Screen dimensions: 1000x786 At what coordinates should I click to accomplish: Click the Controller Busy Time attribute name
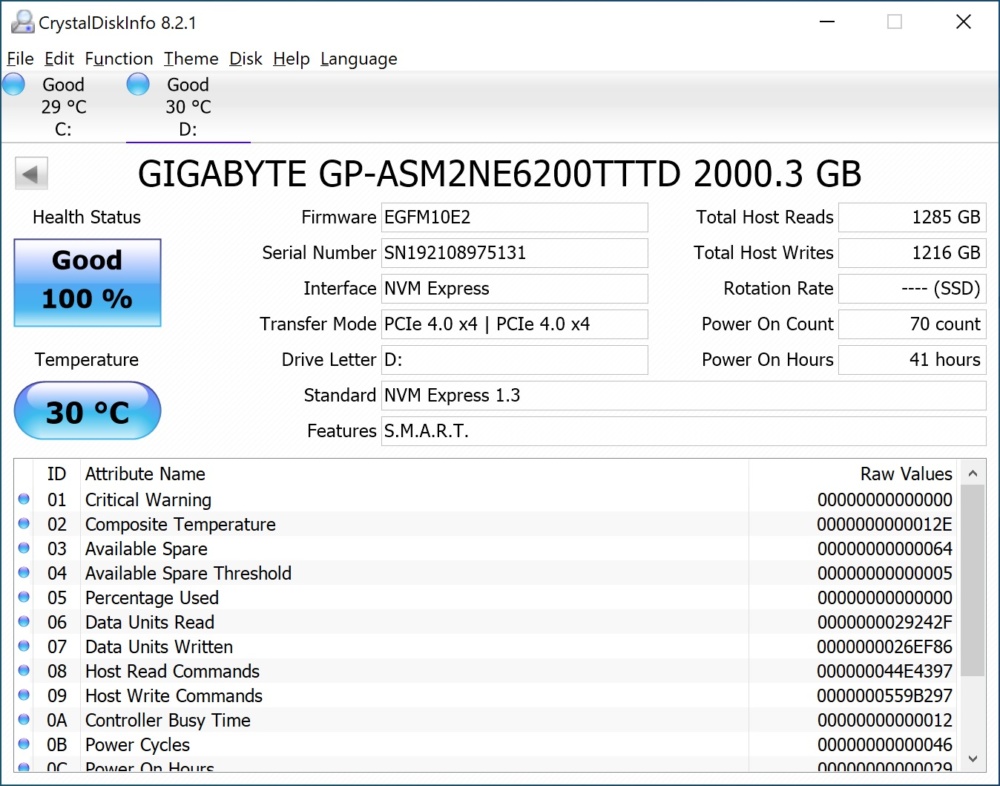(x=168, y=720)
